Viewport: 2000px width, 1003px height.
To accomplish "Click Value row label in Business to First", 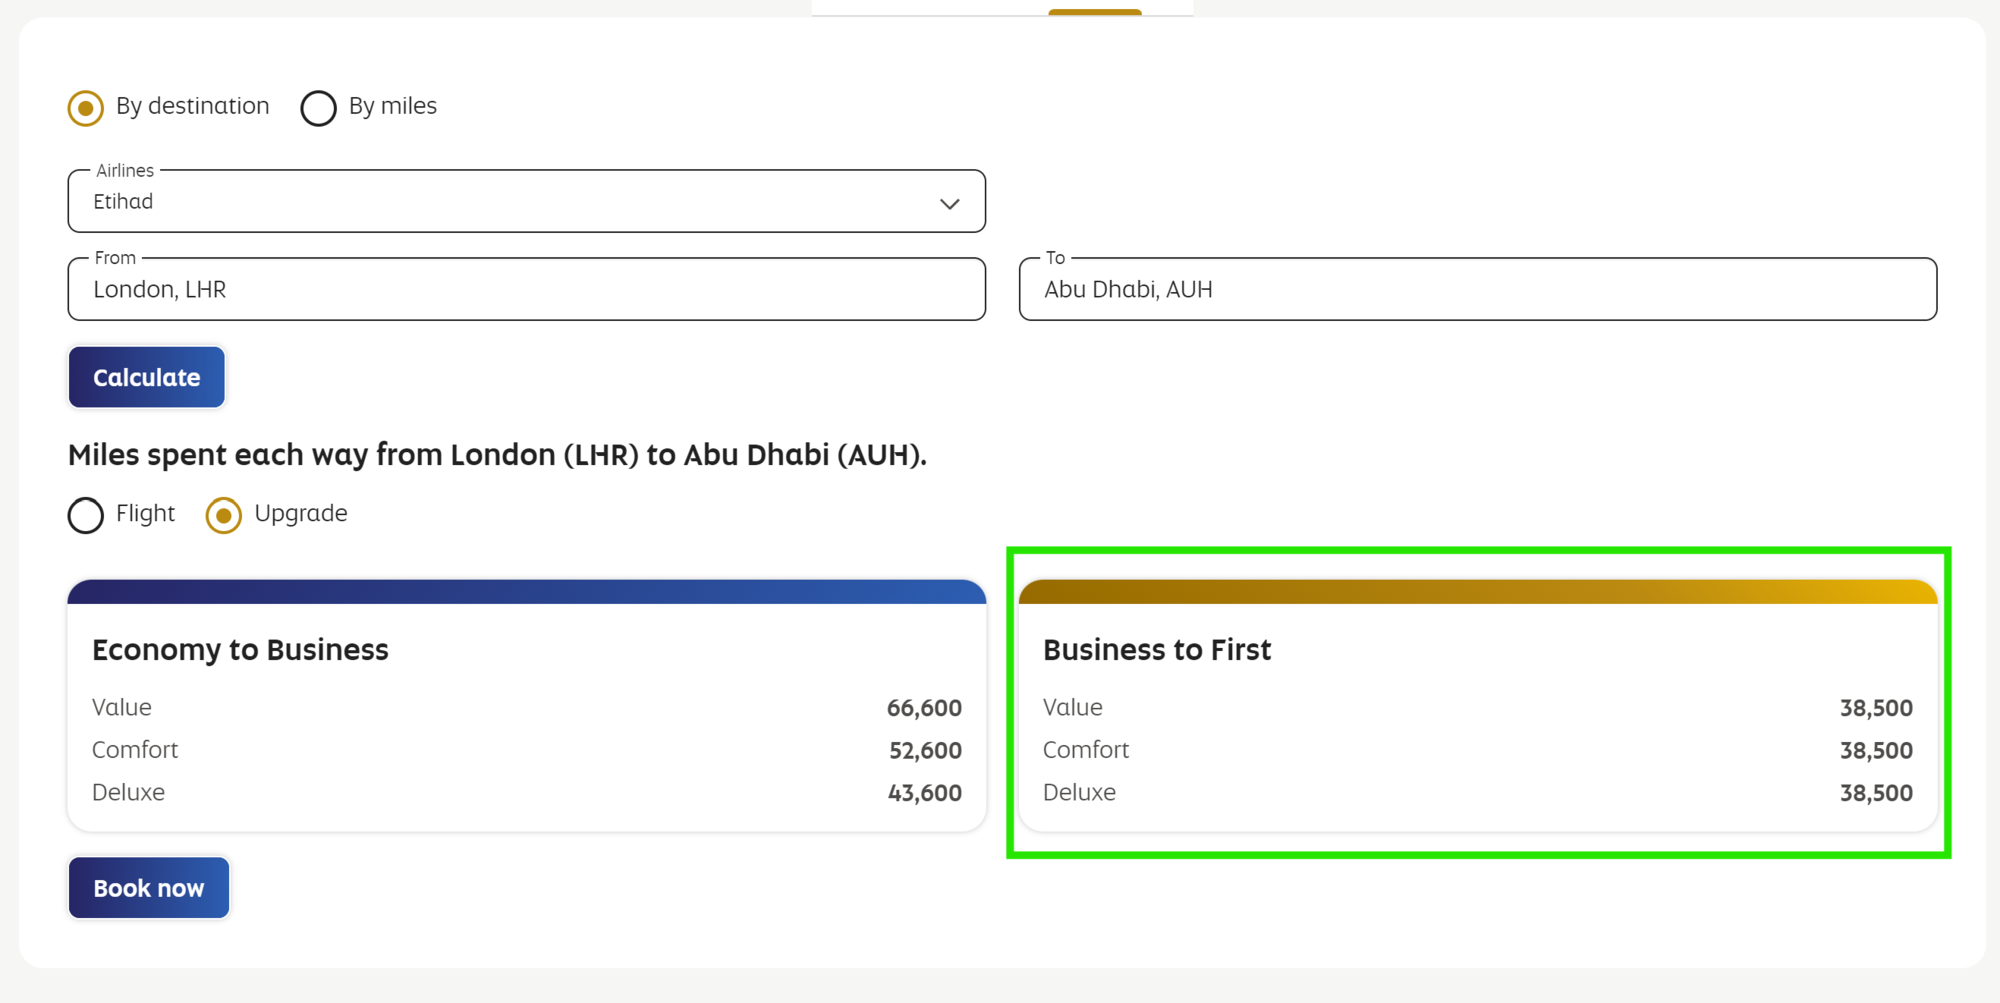I will (1072, 708).
